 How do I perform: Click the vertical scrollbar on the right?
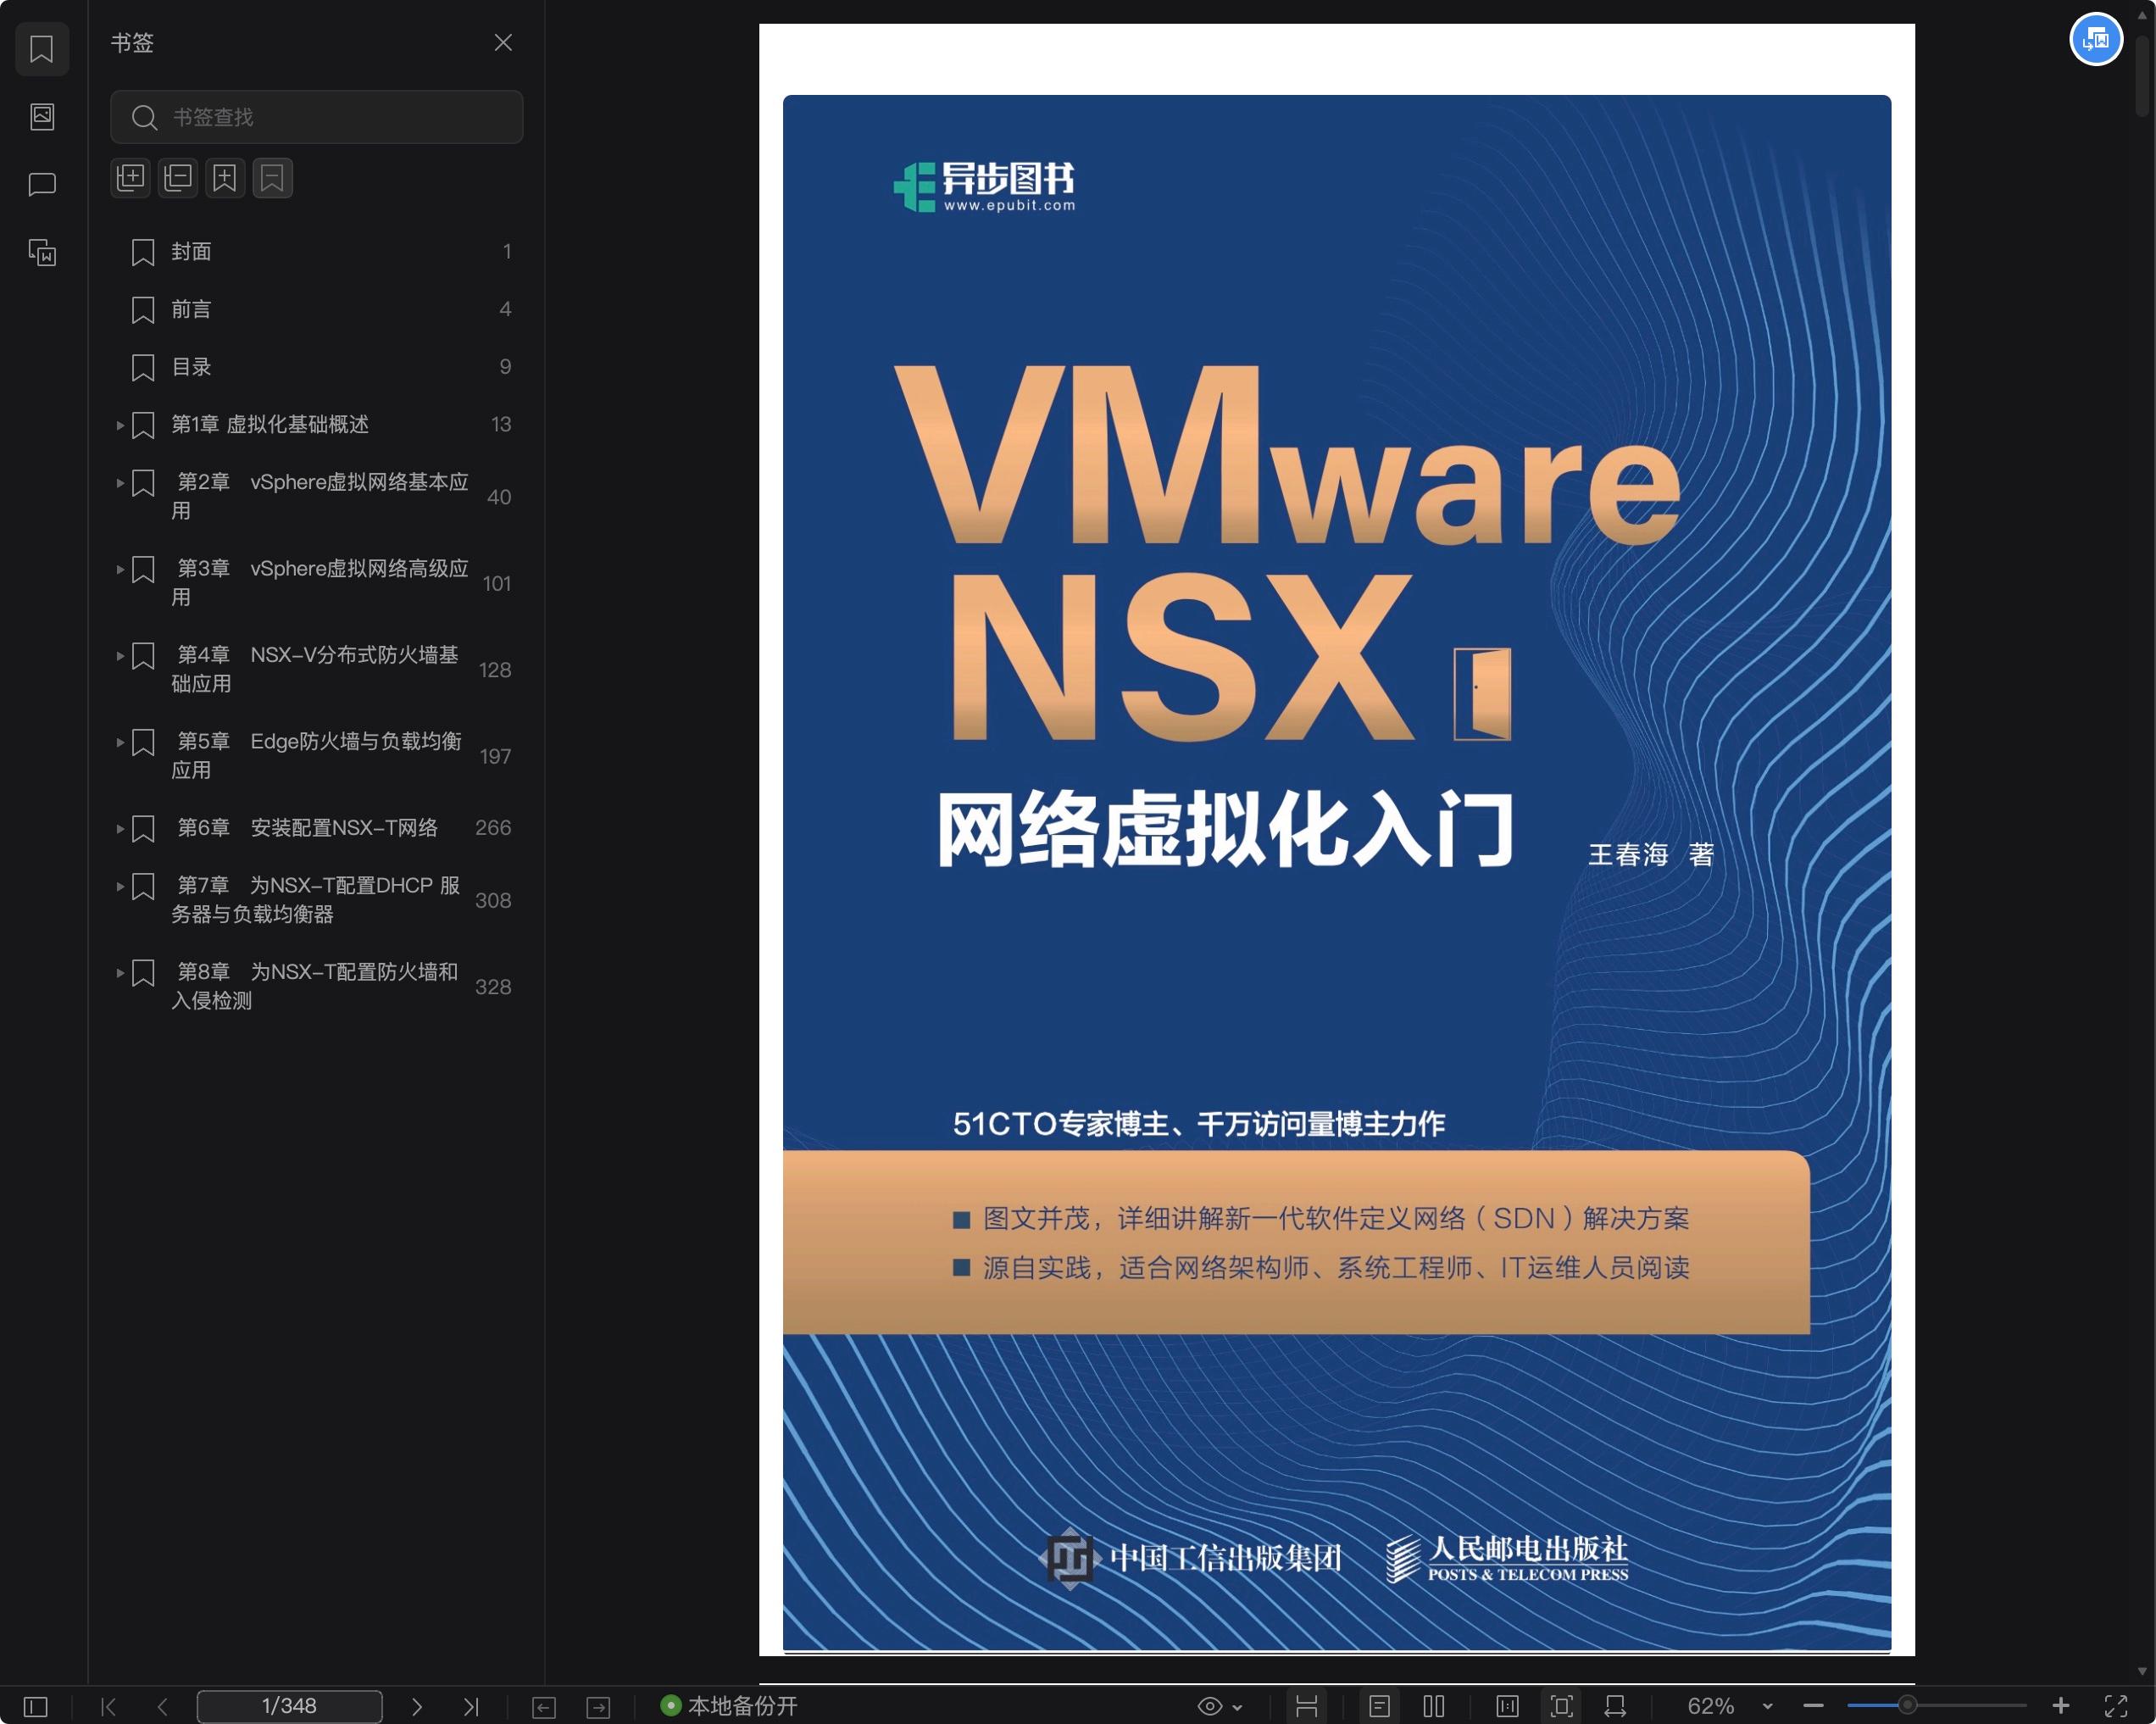click(x=2142, y=78)
